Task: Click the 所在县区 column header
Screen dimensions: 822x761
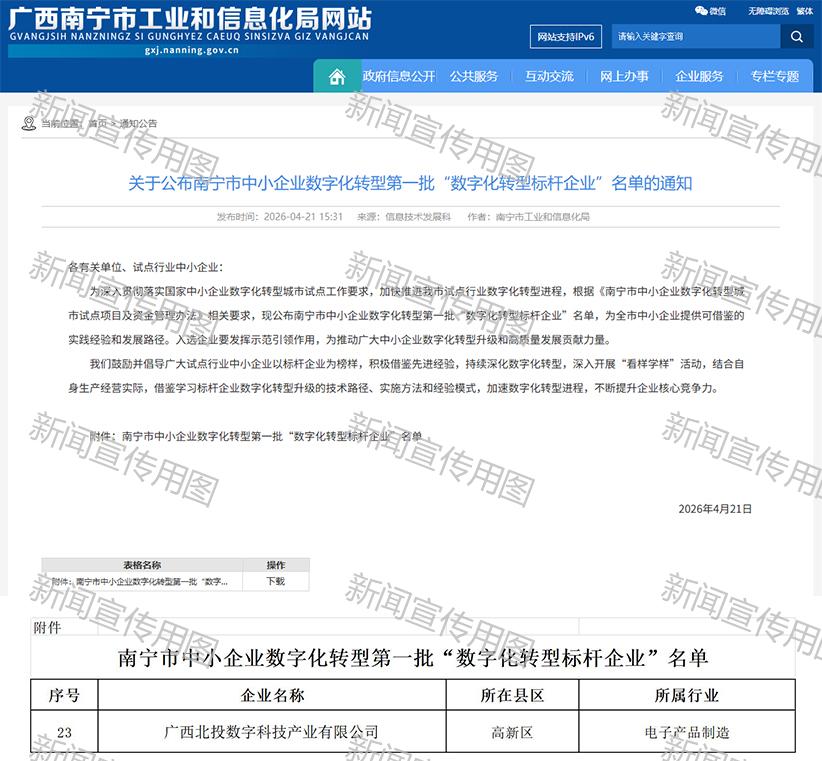Action: [x=512, y=695]
